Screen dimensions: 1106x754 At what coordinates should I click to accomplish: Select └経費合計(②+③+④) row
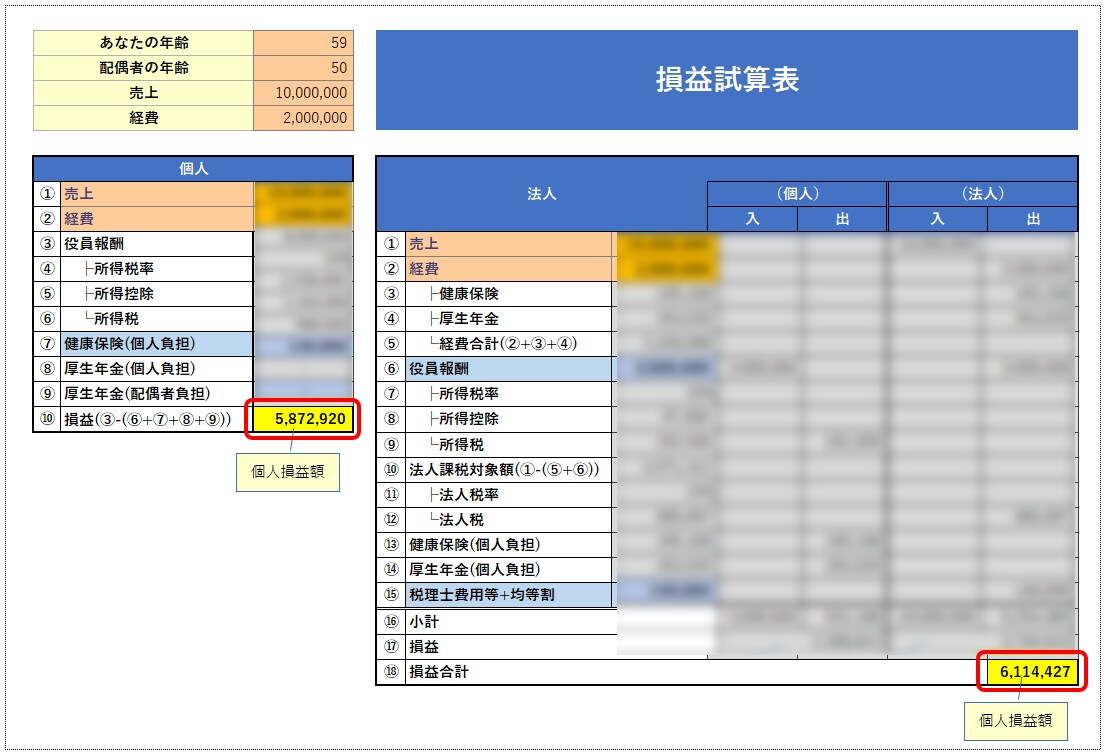pyautogui.click(x=511, y=343)
